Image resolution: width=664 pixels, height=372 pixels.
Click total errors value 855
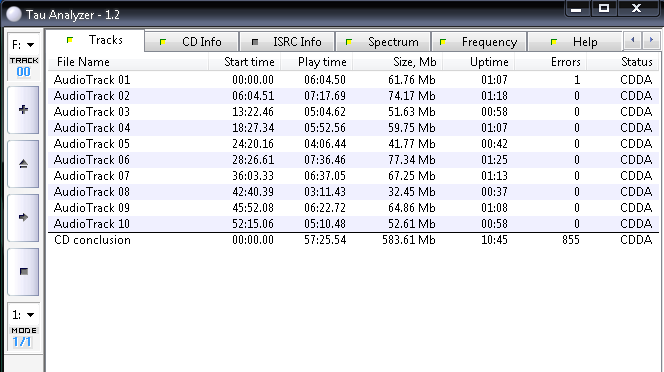point(571,240)
